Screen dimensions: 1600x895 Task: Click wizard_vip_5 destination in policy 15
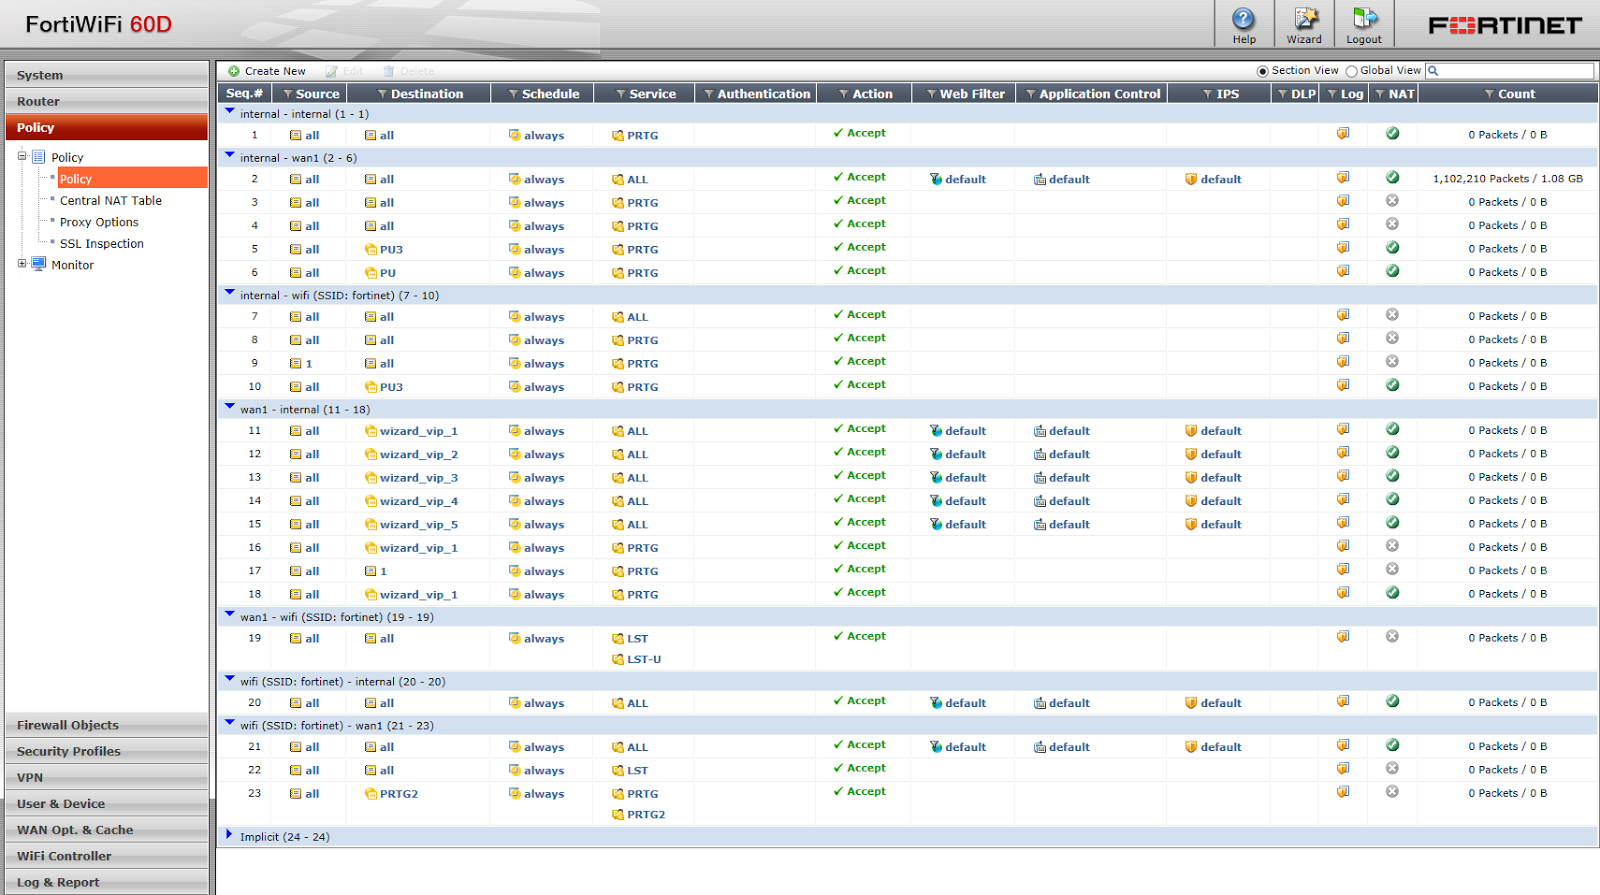[x=419, y=525]
